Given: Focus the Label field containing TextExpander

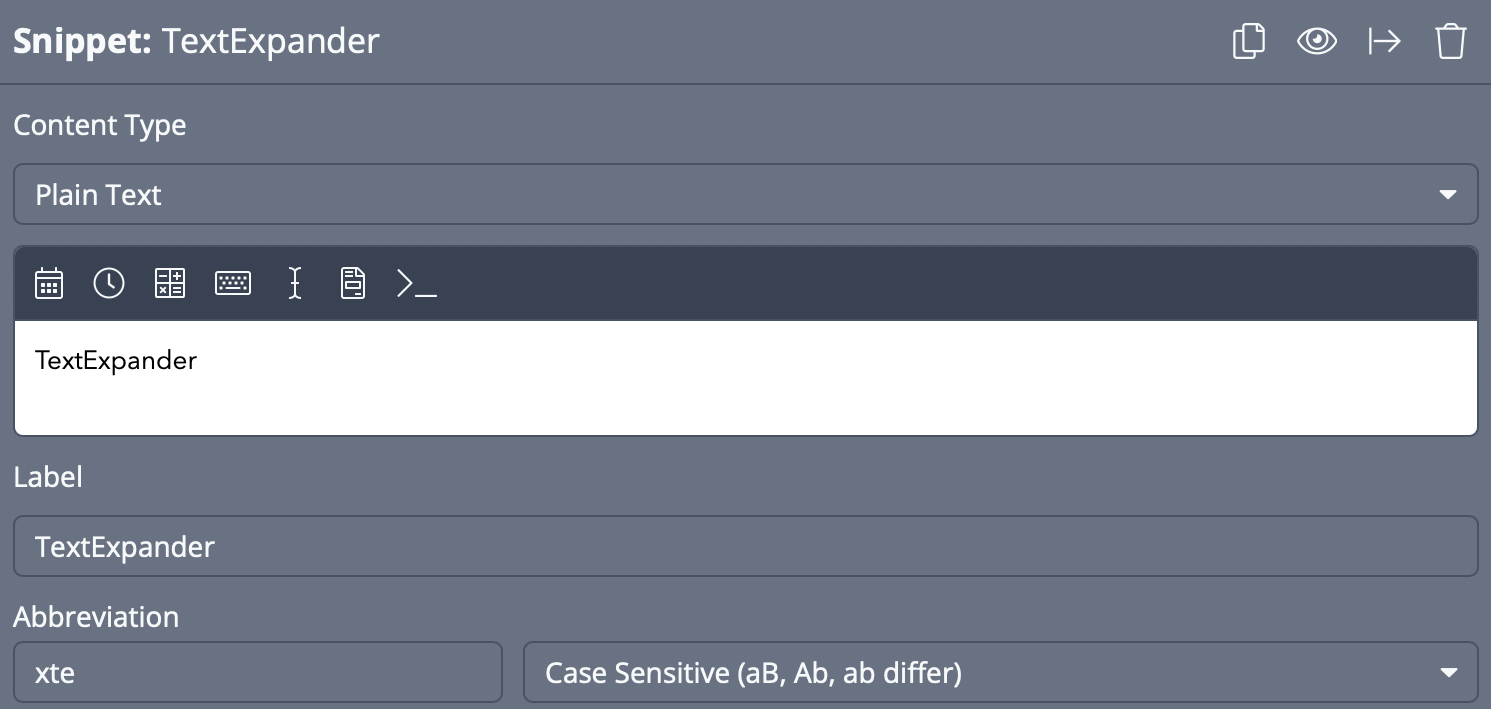Looking at the screenshot, I should 745,546.
